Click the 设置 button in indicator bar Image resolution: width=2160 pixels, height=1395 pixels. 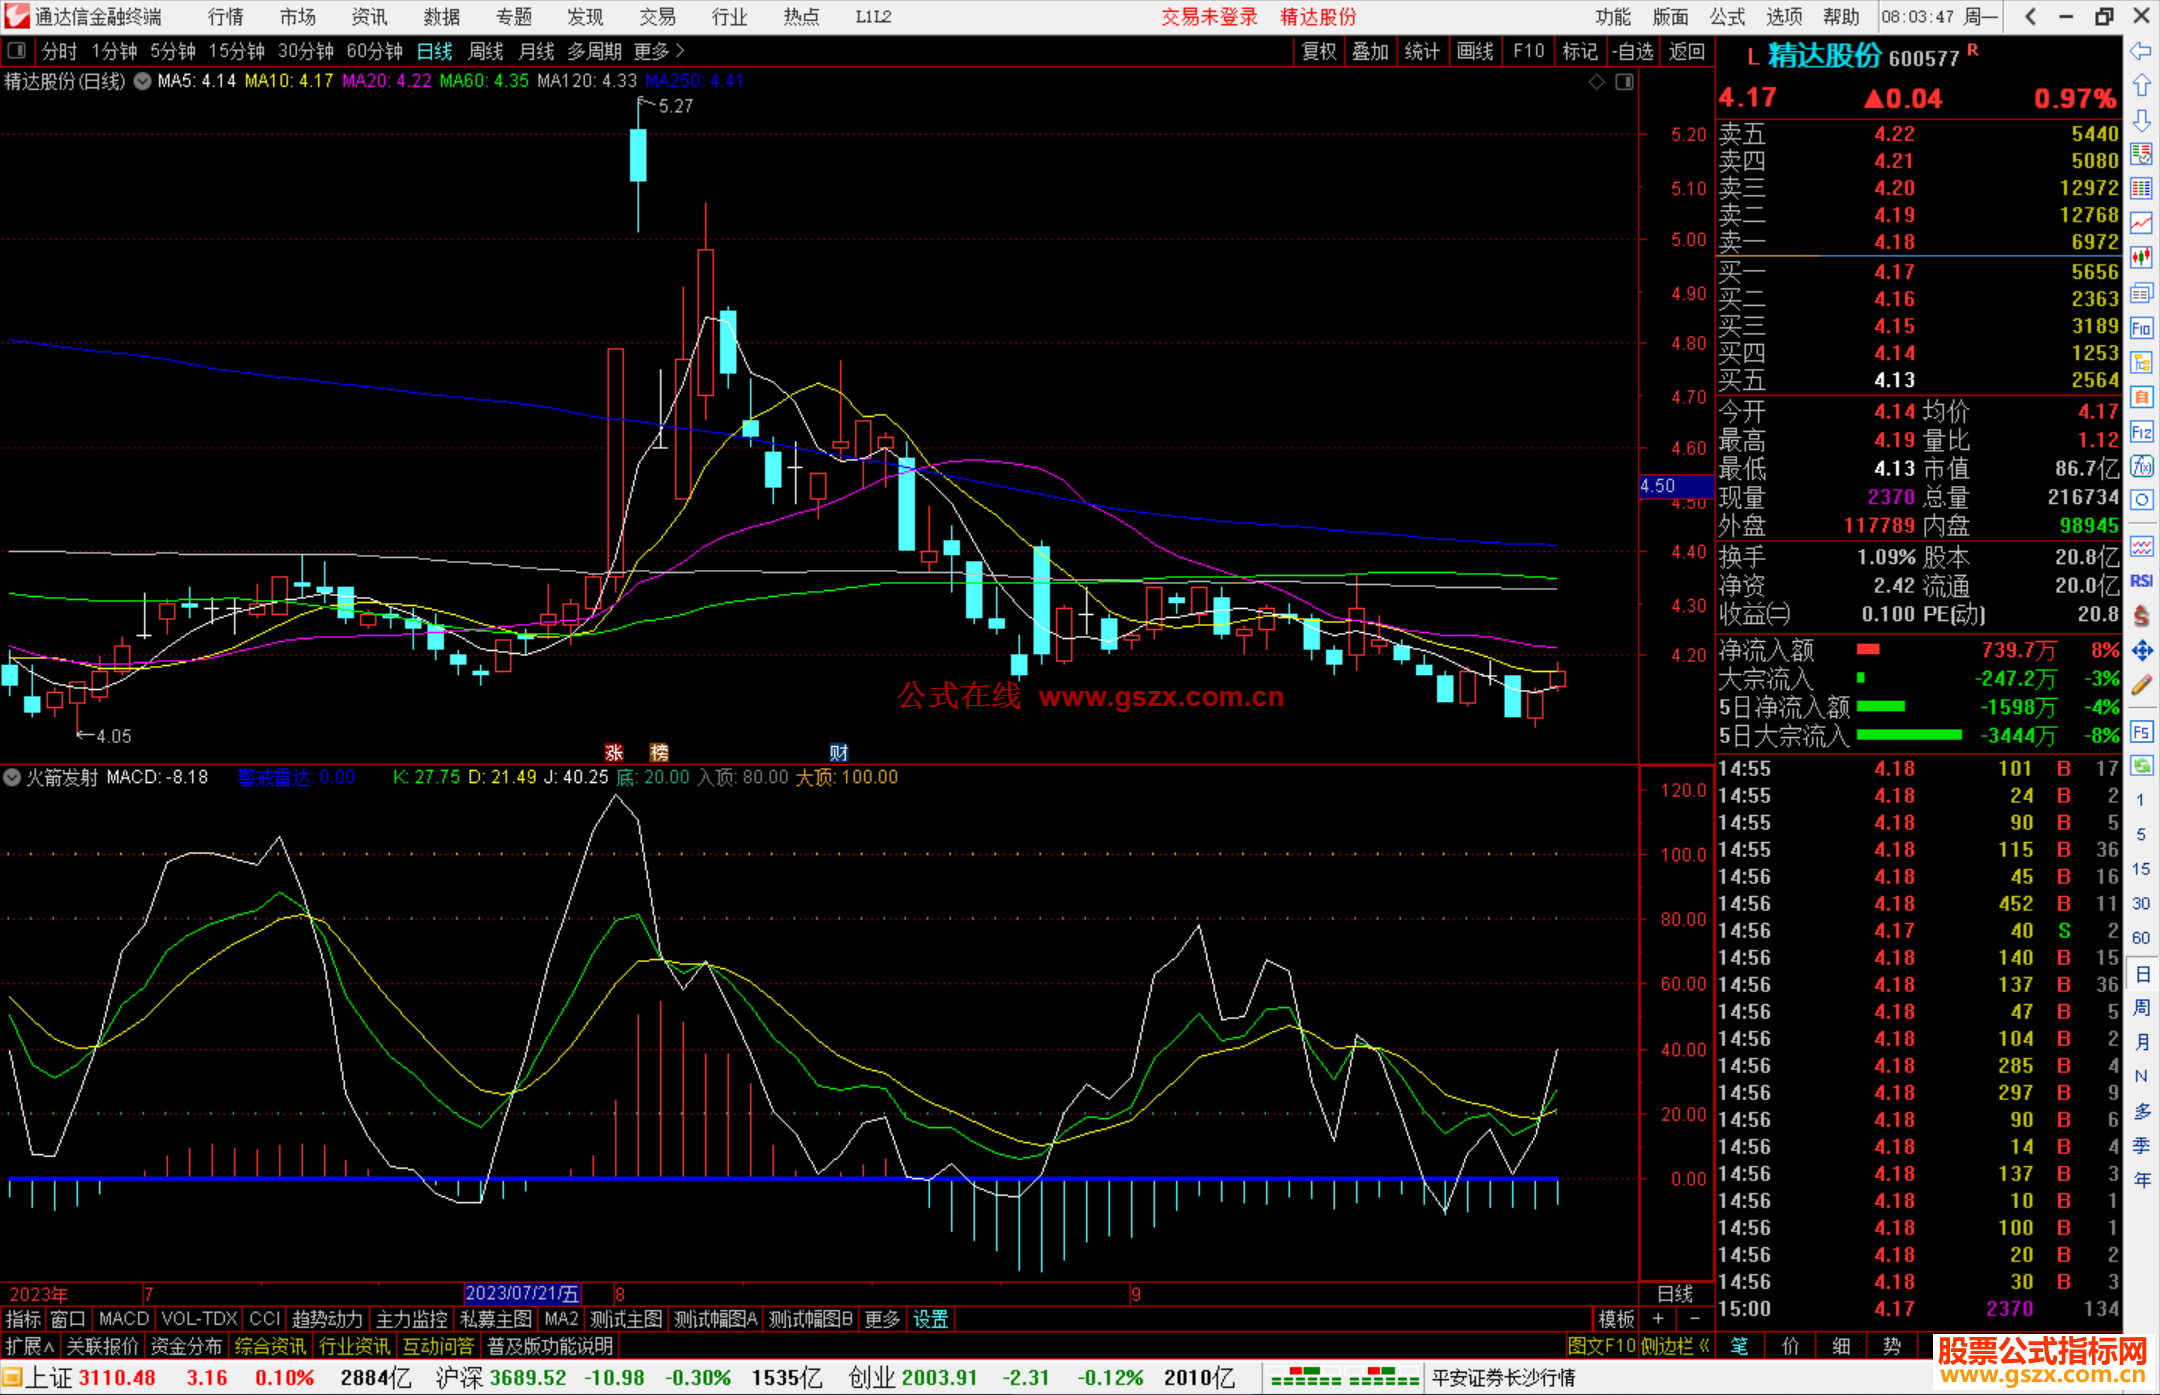930,1319
